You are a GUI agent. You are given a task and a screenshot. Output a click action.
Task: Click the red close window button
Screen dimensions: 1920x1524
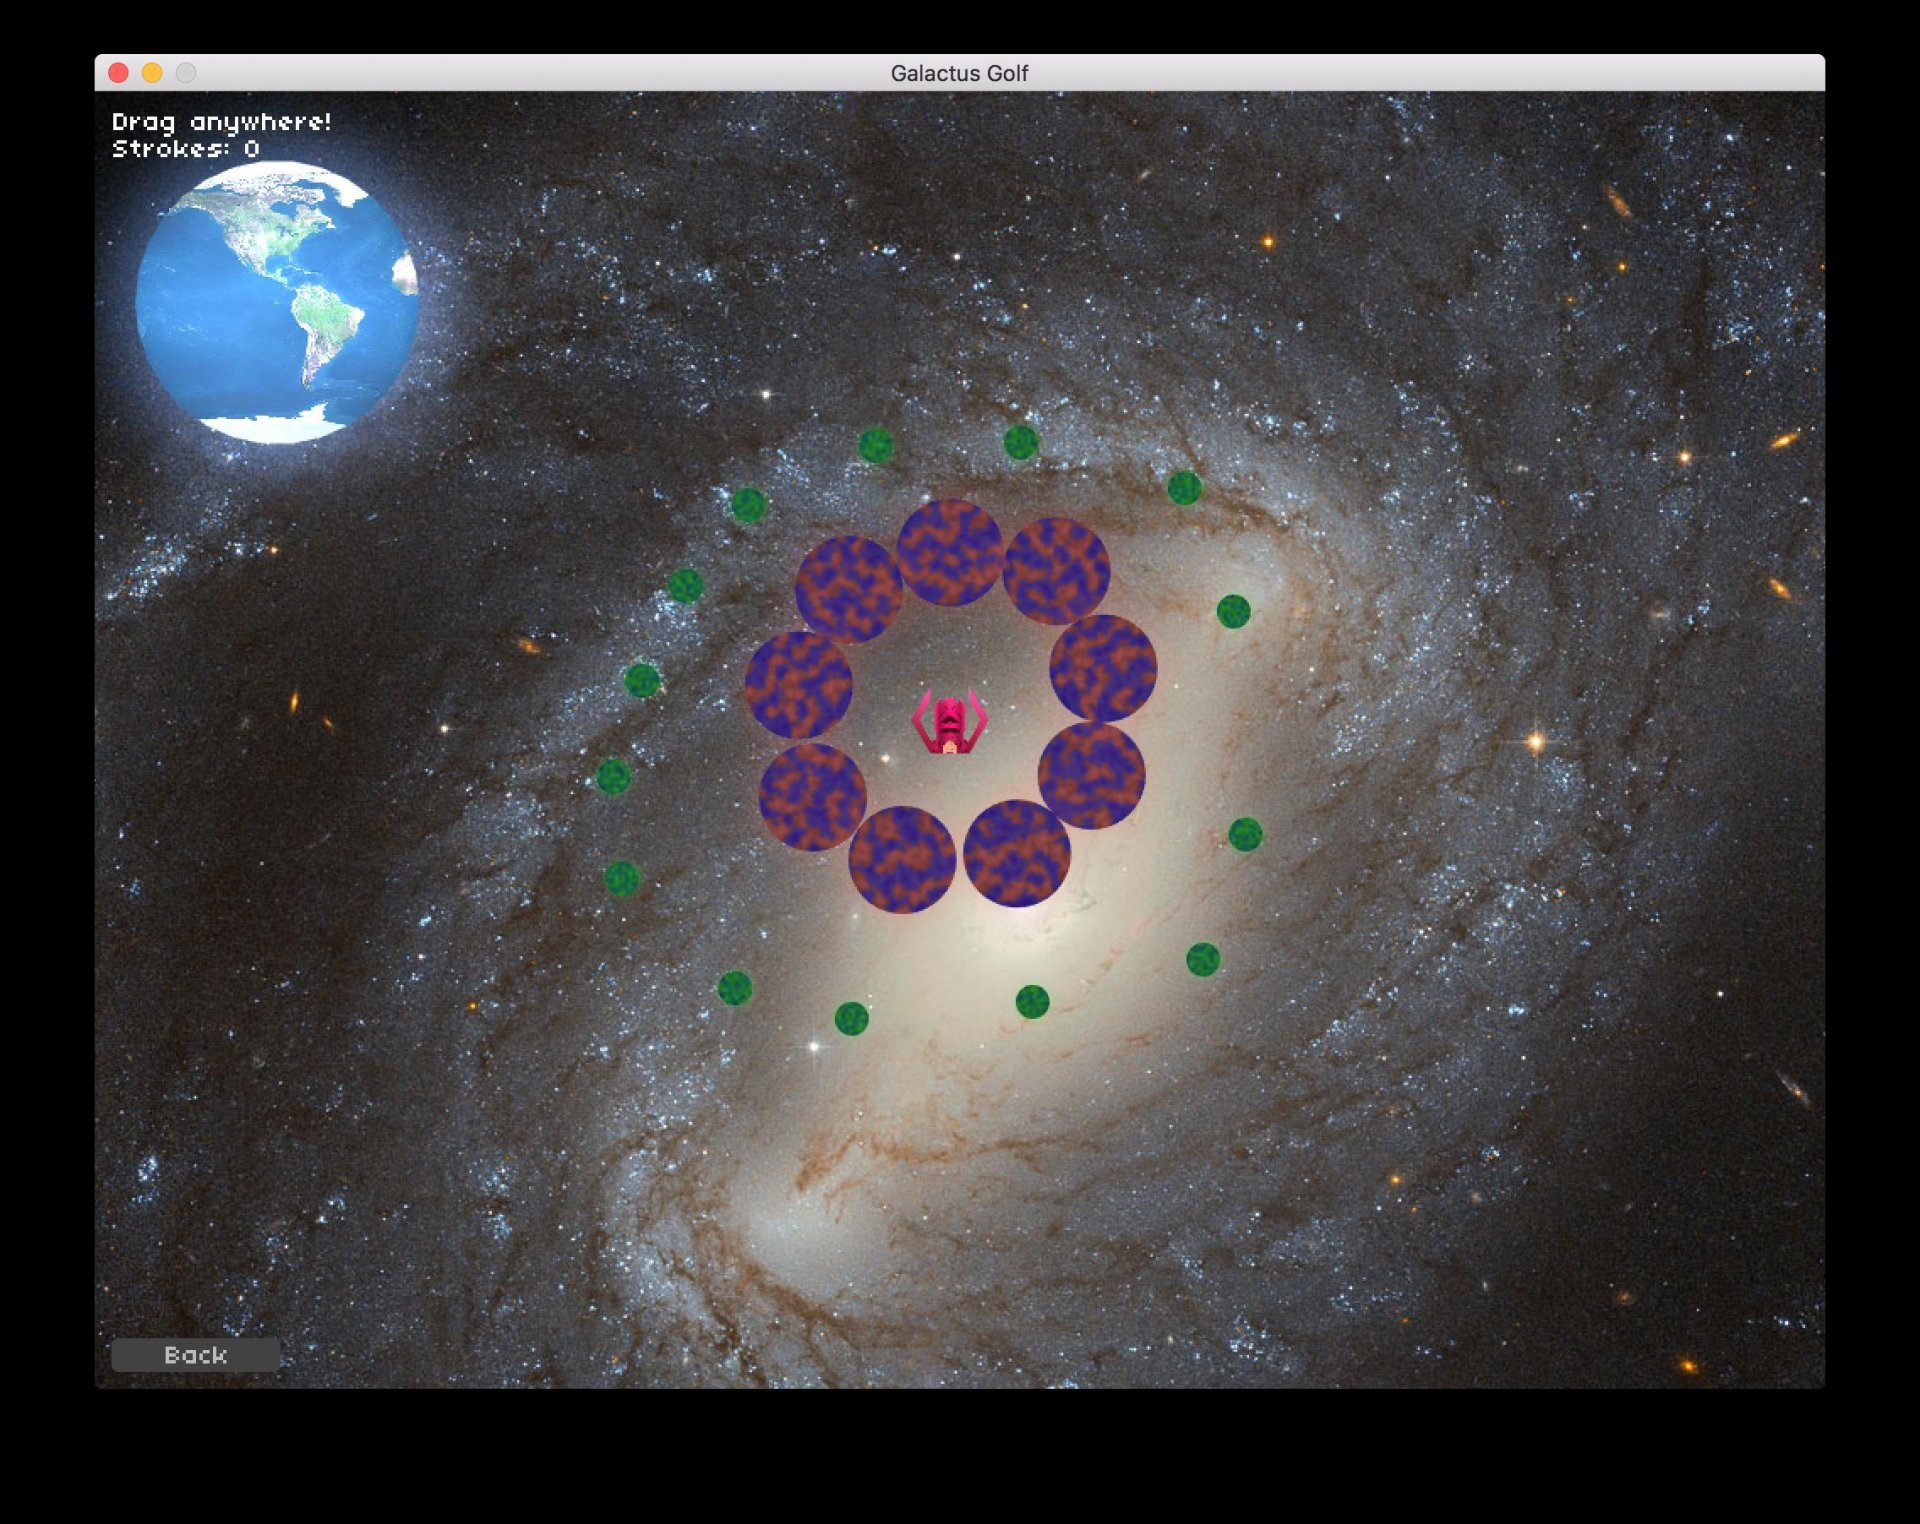[118, 73]
